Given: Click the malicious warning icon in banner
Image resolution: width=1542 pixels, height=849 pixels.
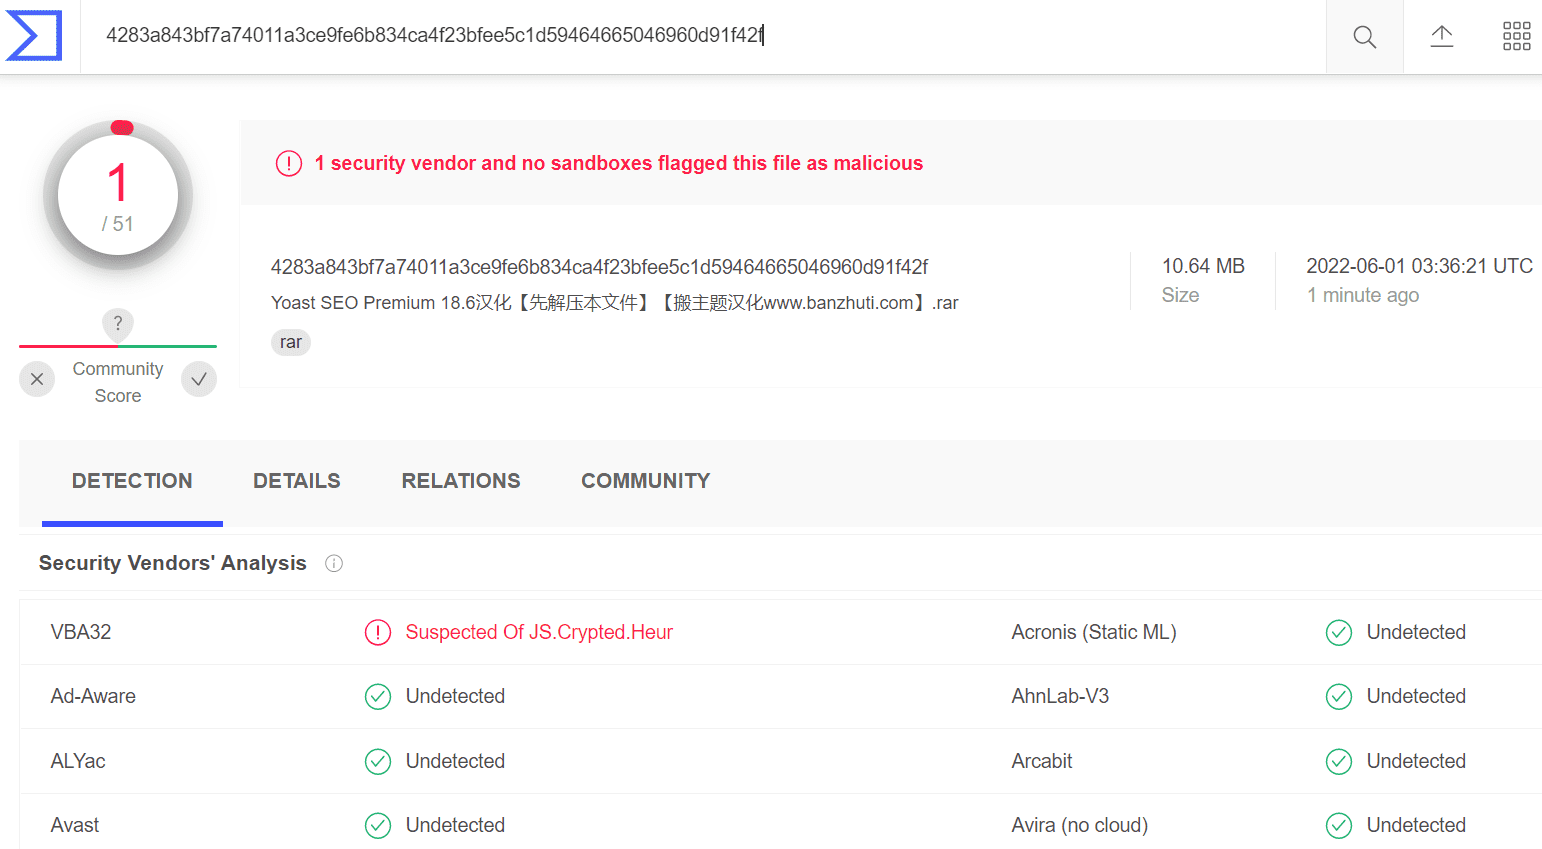Looking at the screenshot, I should tap(289, 163).
